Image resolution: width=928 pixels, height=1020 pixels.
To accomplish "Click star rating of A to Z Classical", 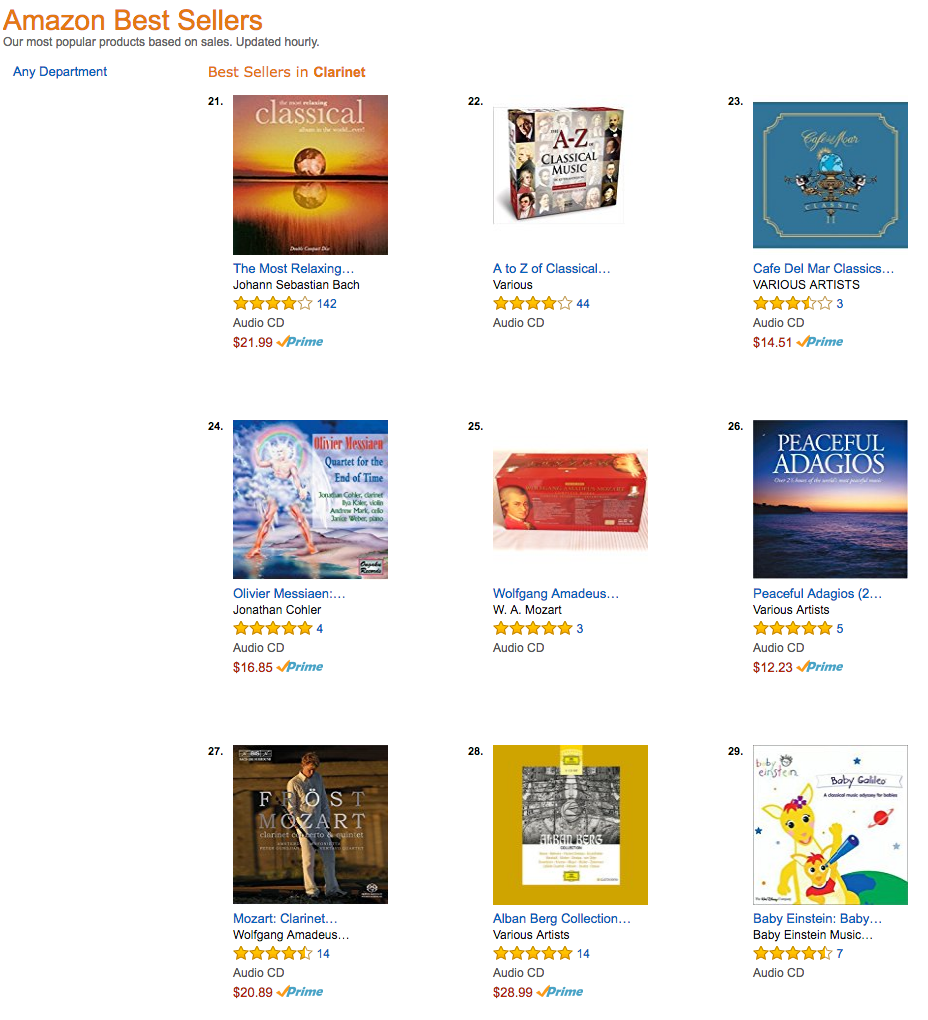I will (x=532, y=303).
